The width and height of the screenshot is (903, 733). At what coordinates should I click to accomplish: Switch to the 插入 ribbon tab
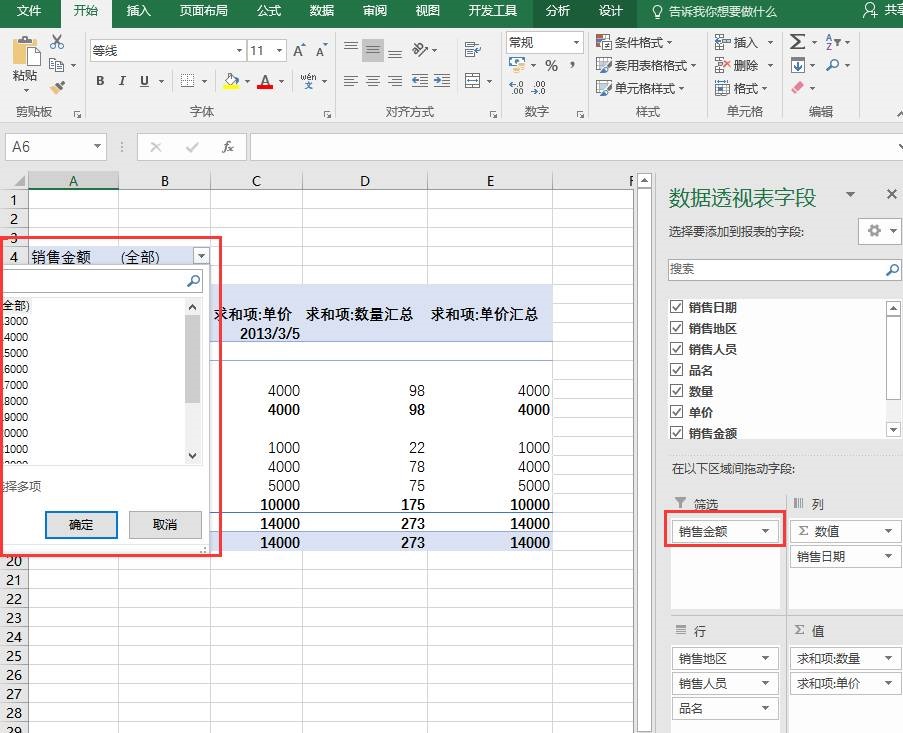pos(138,11)
